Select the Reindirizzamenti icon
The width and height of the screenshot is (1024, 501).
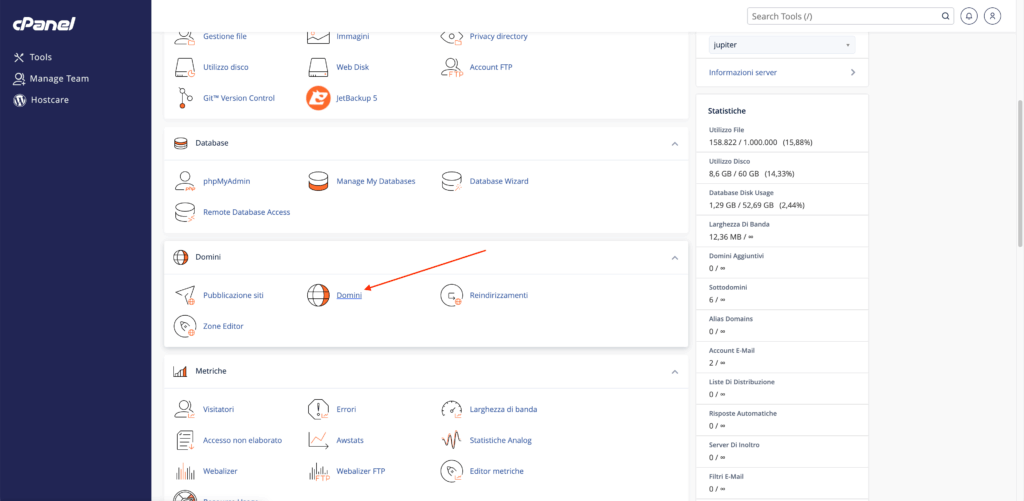pos(452,295)
